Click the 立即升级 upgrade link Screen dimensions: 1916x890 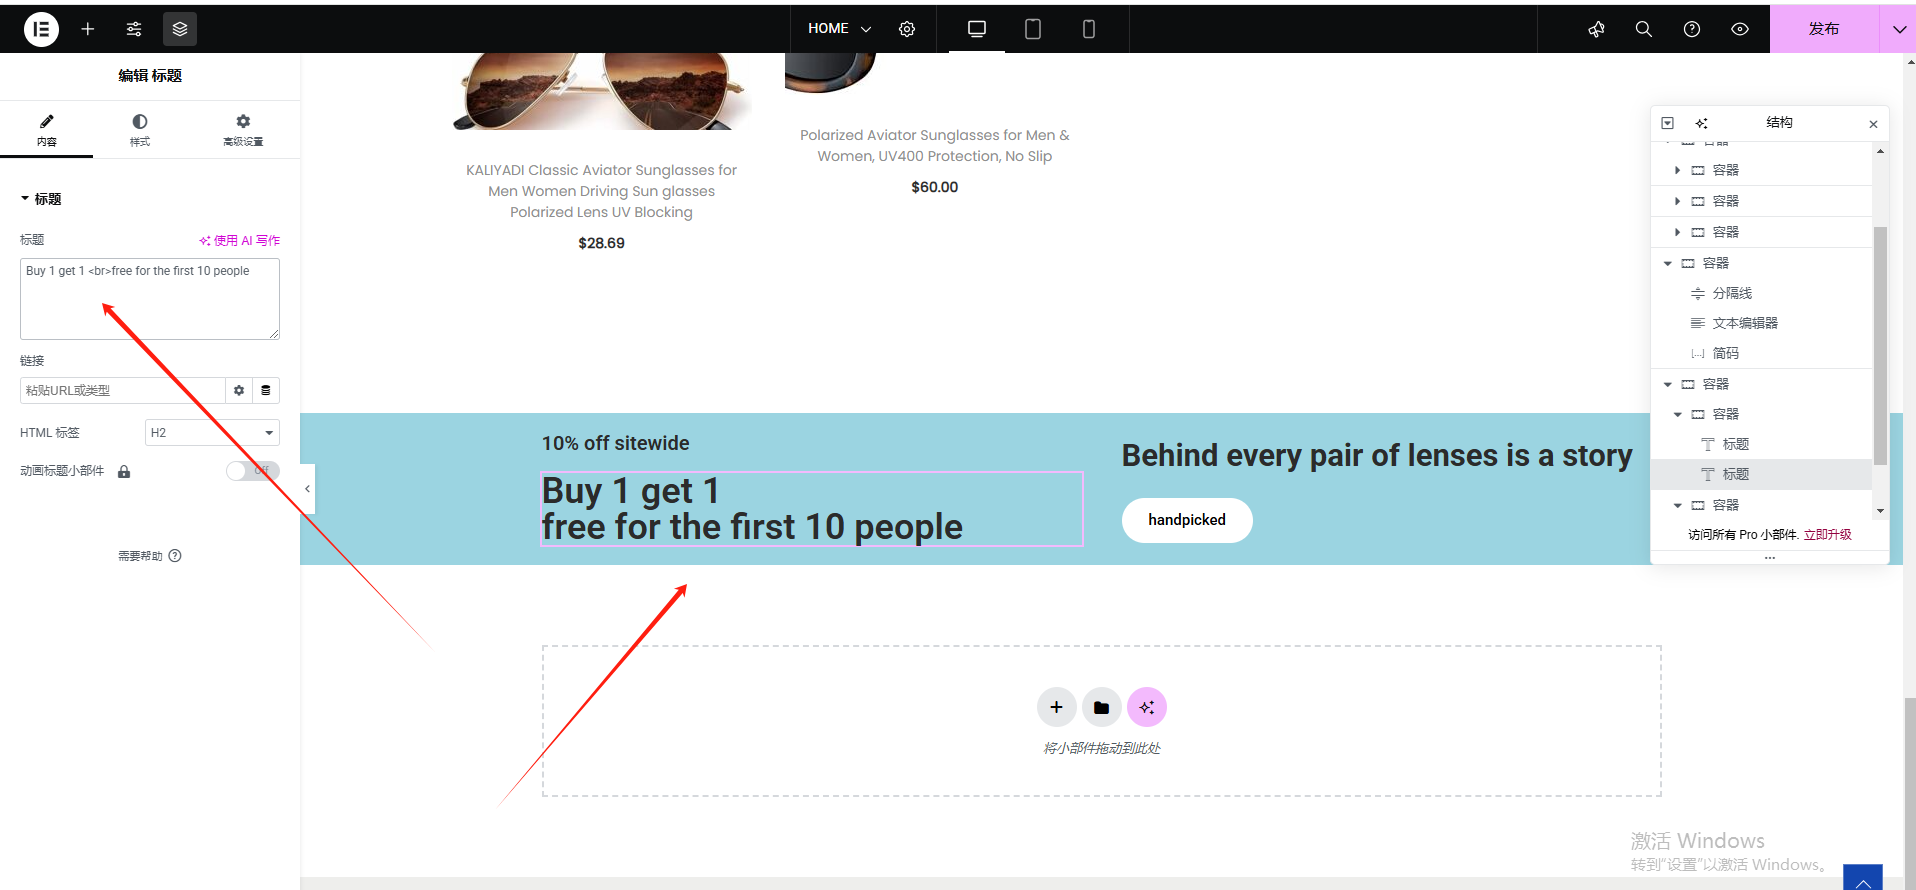click(1827, 535)
